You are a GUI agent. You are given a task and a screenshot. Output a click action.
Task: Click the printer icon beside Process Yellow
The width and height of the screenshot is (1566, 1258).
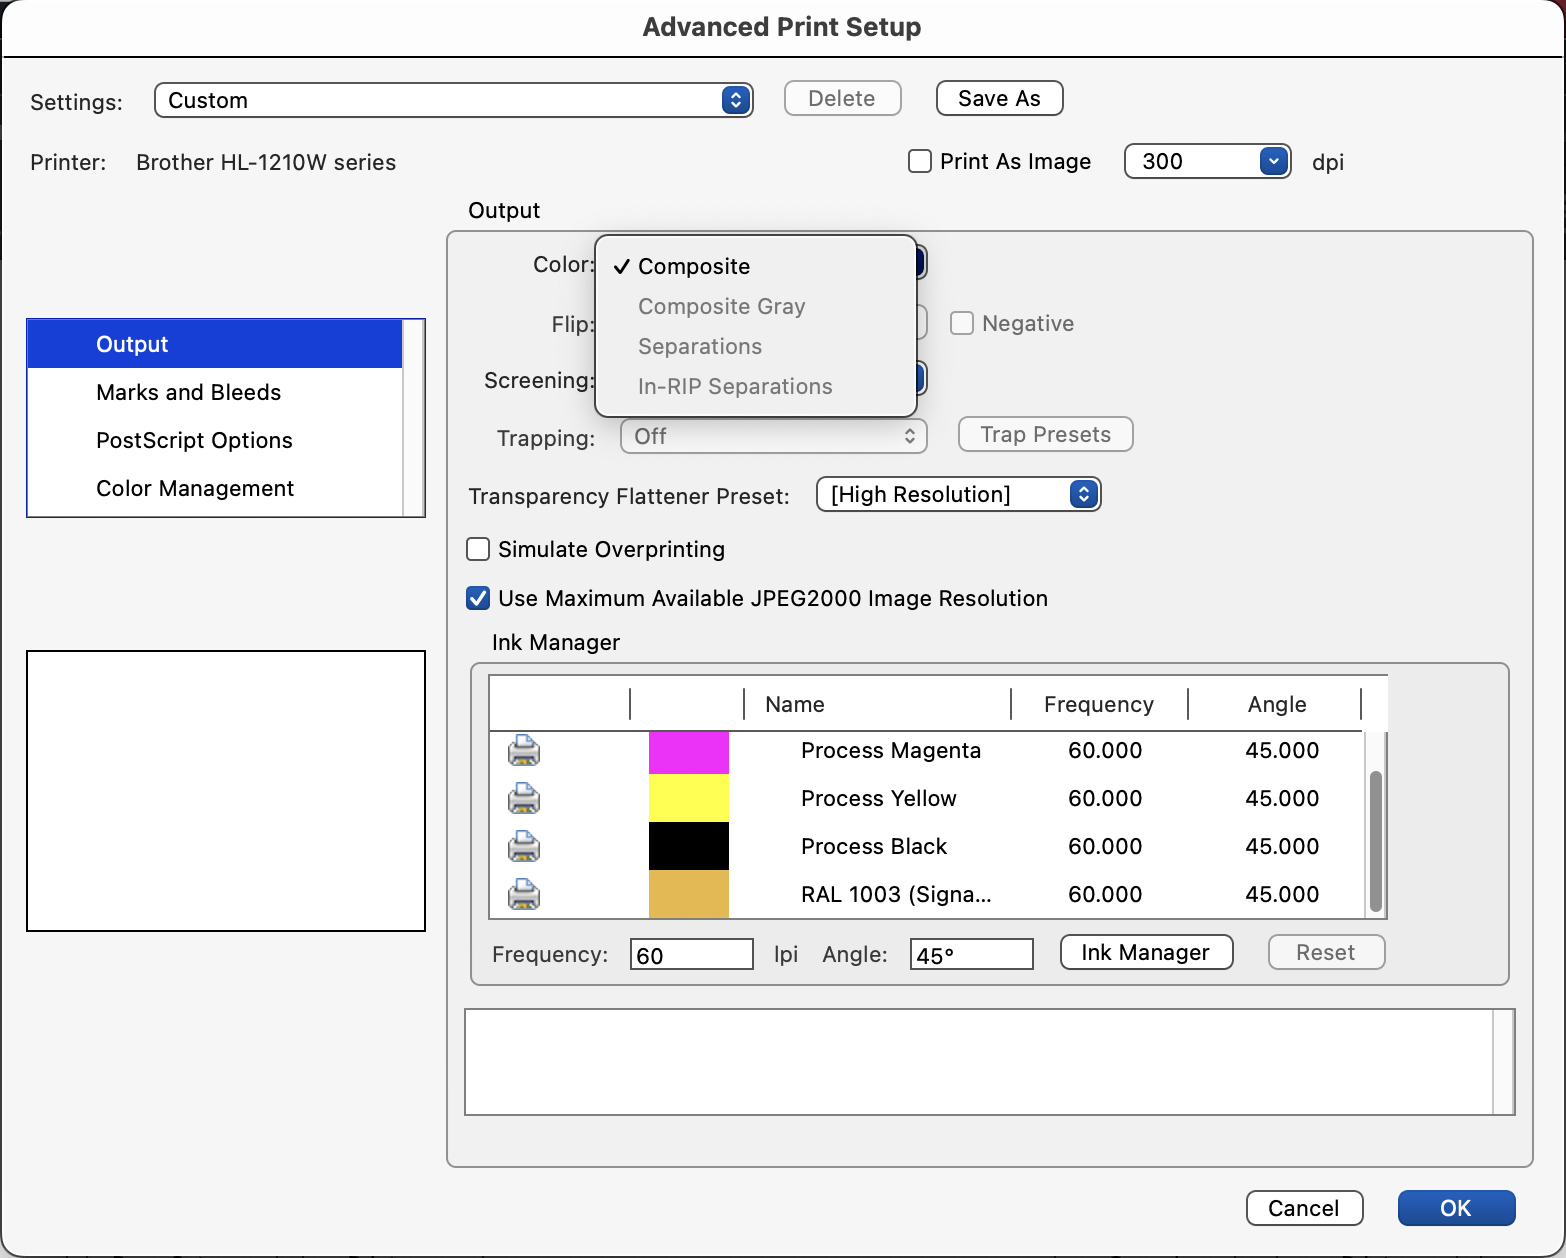click(524, 798)
